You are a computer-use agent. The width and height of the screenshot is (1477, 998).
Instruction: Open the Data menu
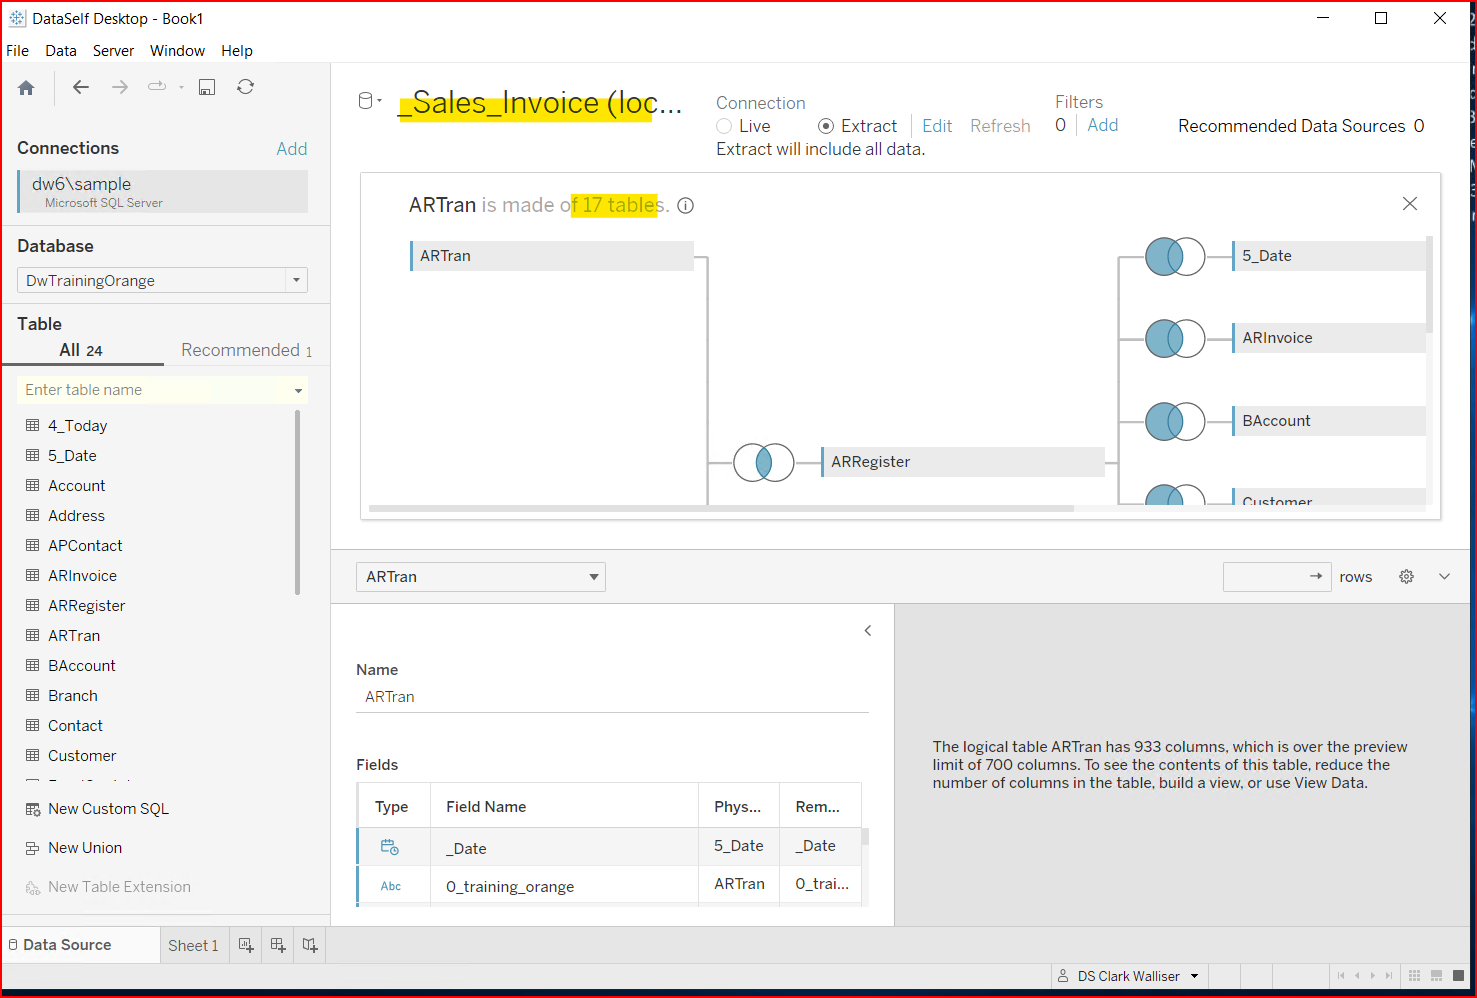pos(61,50)
